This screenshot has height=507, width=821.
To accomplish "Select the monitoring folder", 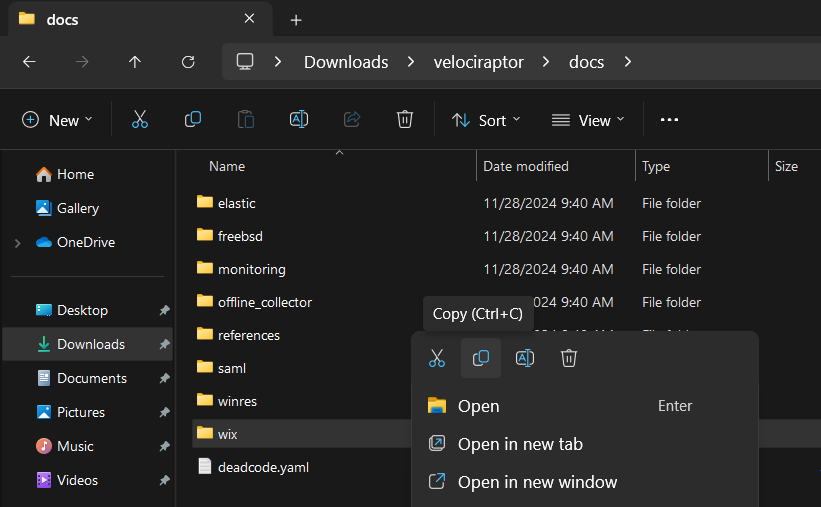I will pos(251,269).
